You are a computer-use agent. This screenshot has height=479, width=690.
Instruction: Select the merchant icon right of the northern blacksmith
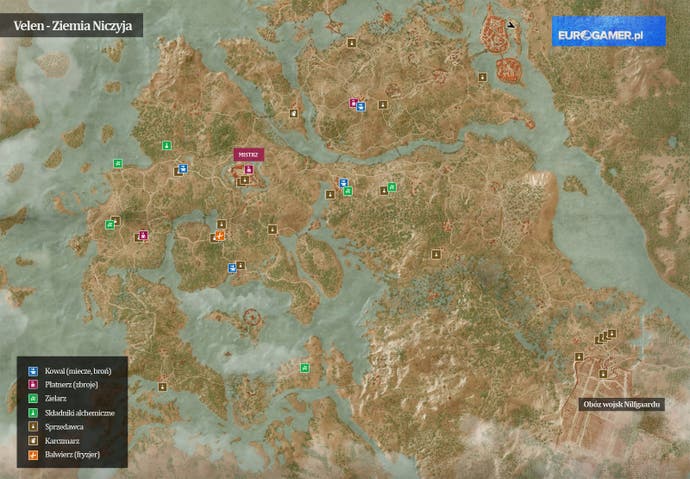(383, 105)
